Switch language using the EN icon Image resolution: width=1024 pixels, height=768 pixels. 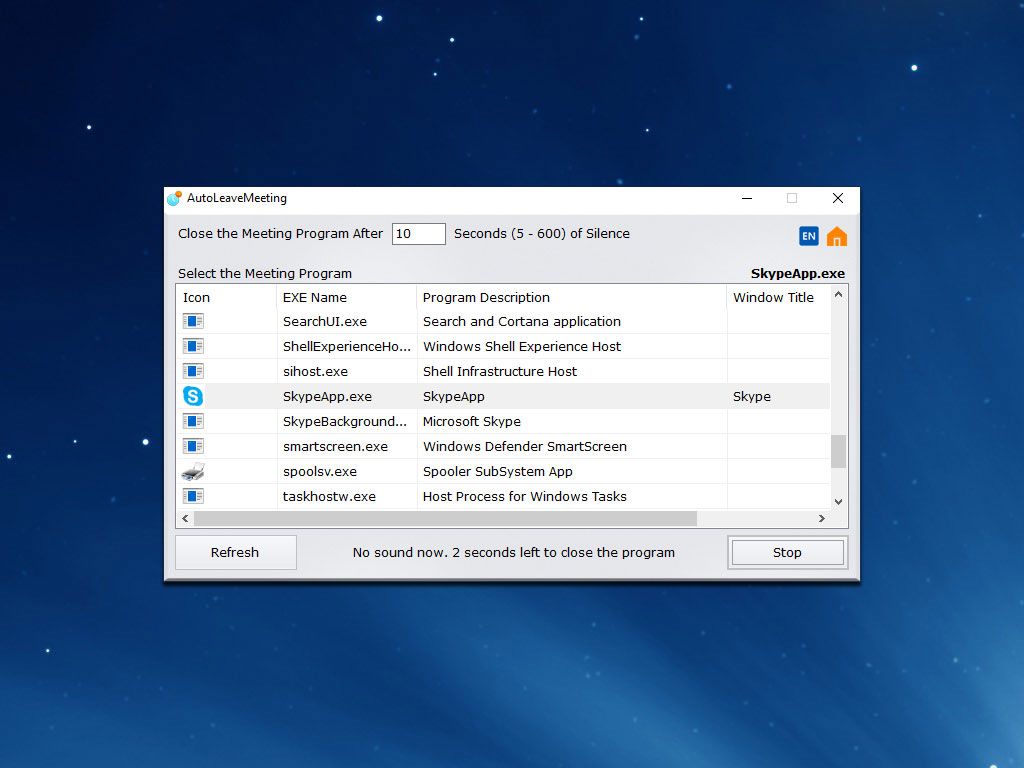click(808, 235)
